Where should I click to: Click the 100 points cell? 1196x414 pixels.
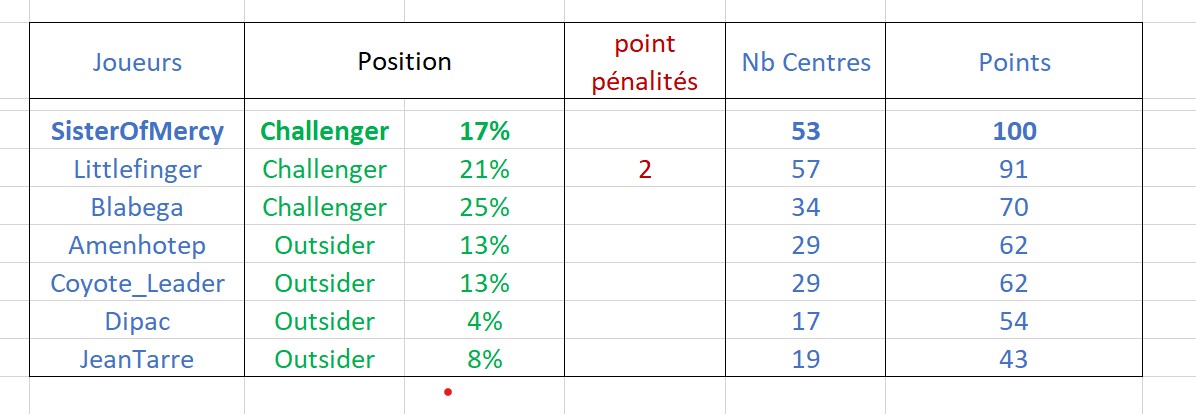(x=1014, y=131)
